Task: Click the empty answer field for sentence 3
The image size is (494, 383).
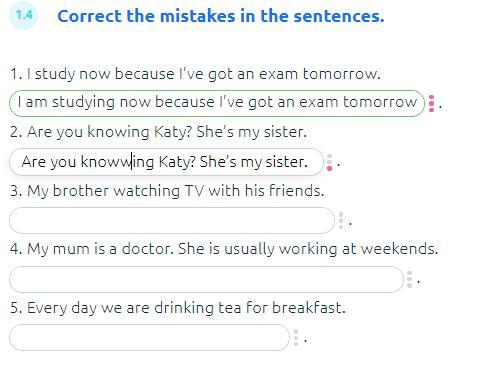Action: pyautogui.click(x=172, y=220)
